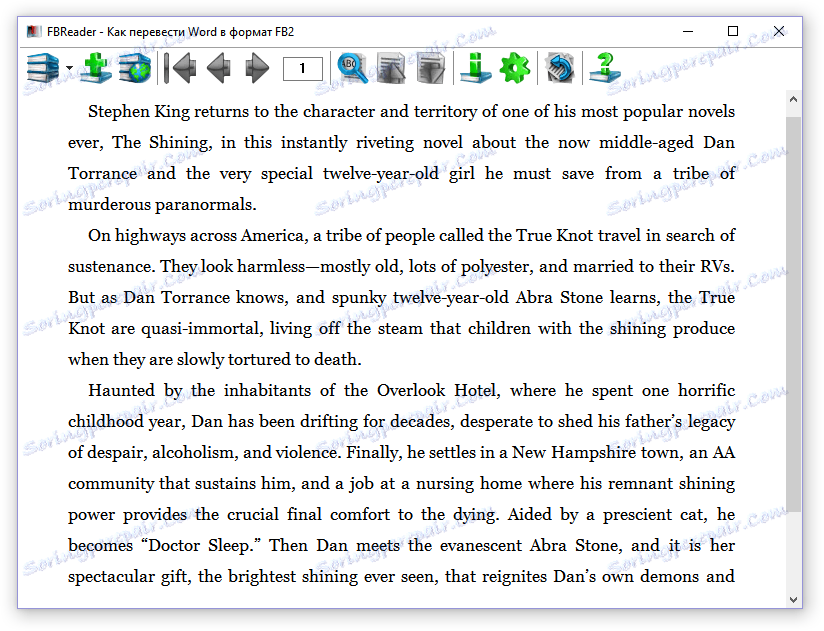Find next search result
This screenshot has height=631, width=824.
[x=430, y=68]
